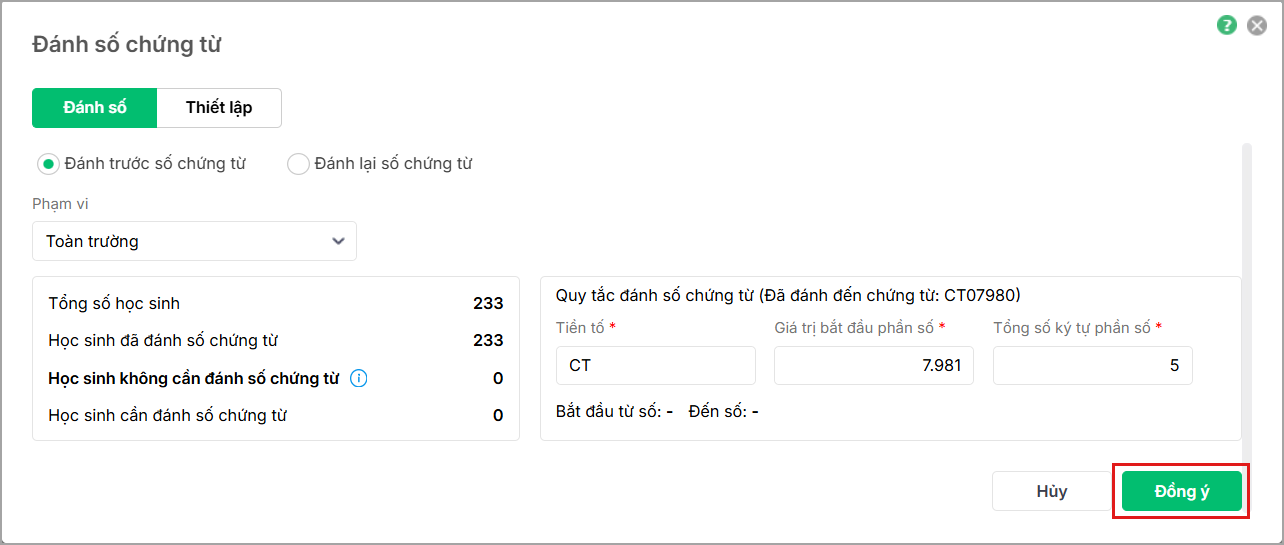Click the Tổng số học sinh label

[x=114, y=303]
